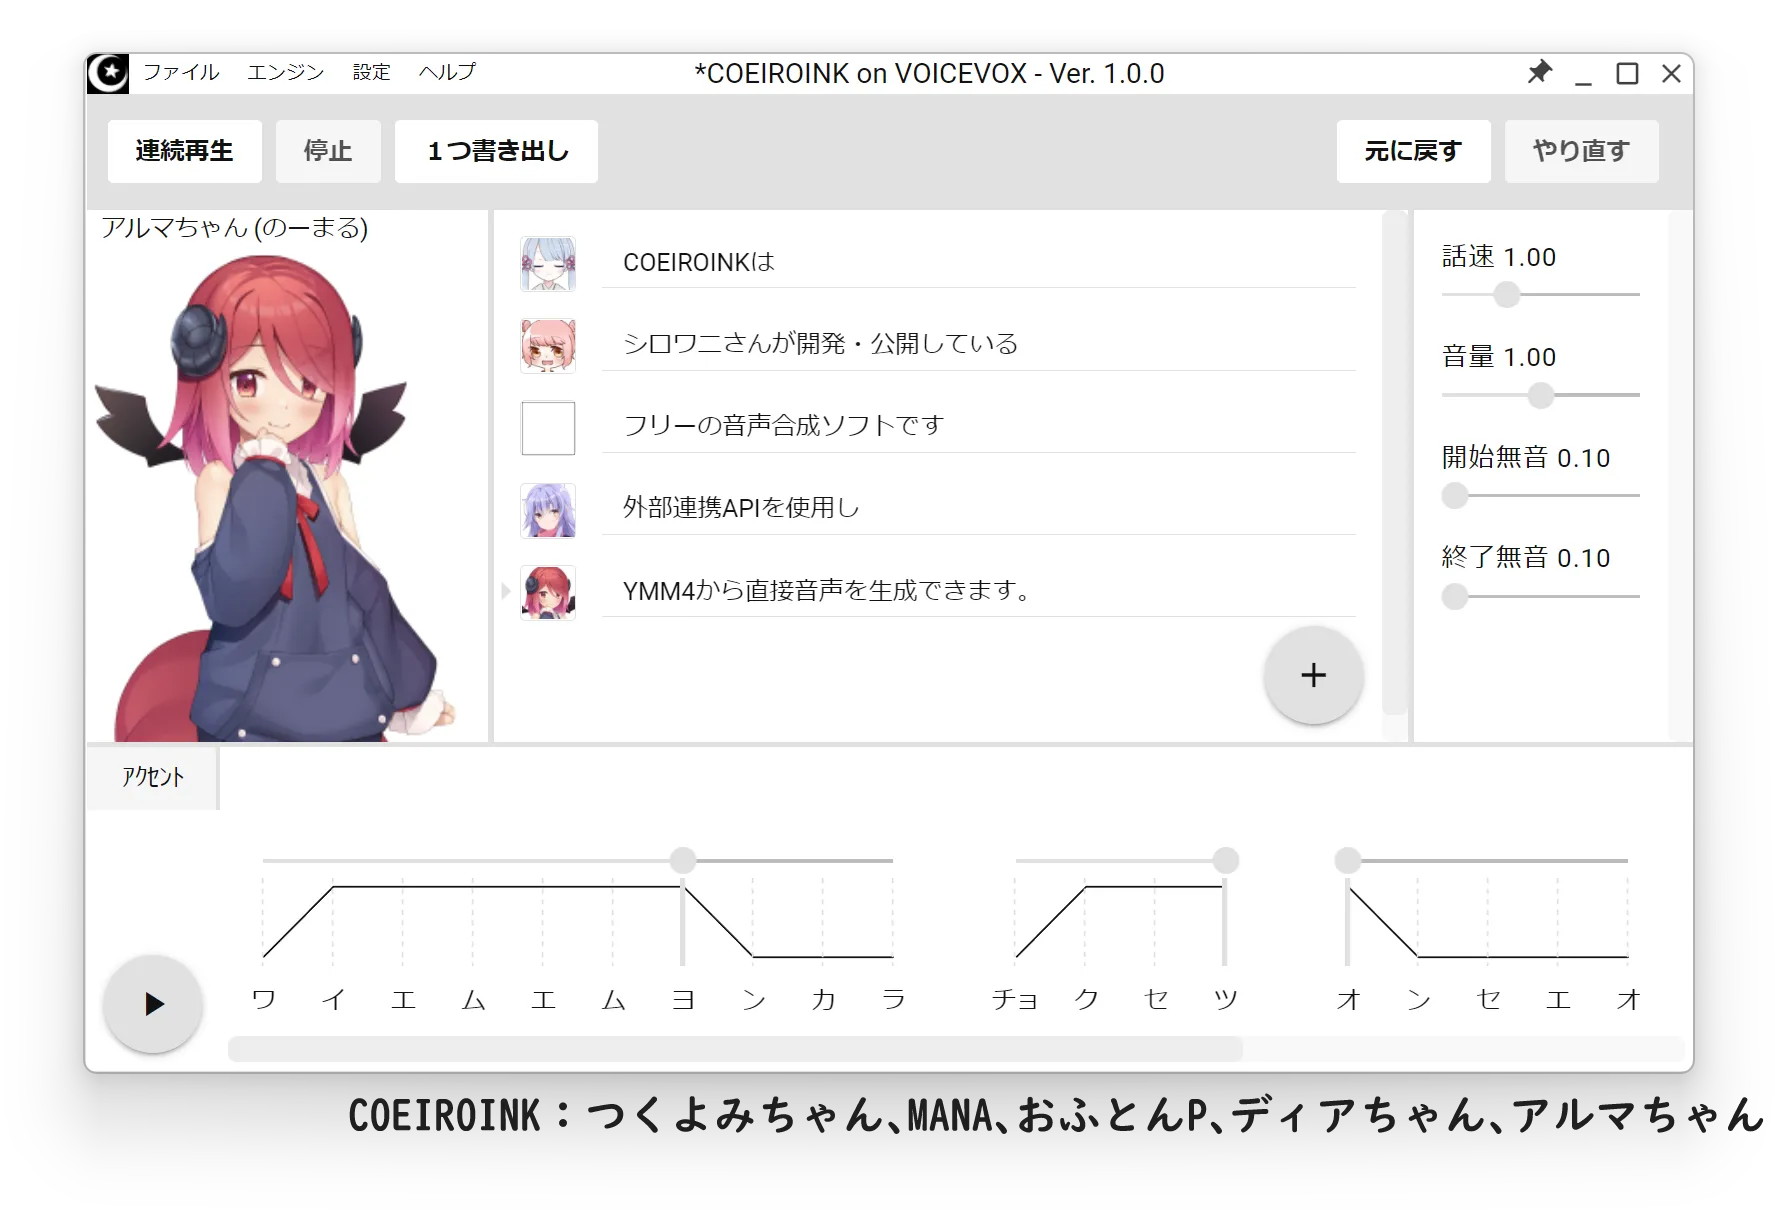Edit the text field COEIROINKは

[978, 263]
